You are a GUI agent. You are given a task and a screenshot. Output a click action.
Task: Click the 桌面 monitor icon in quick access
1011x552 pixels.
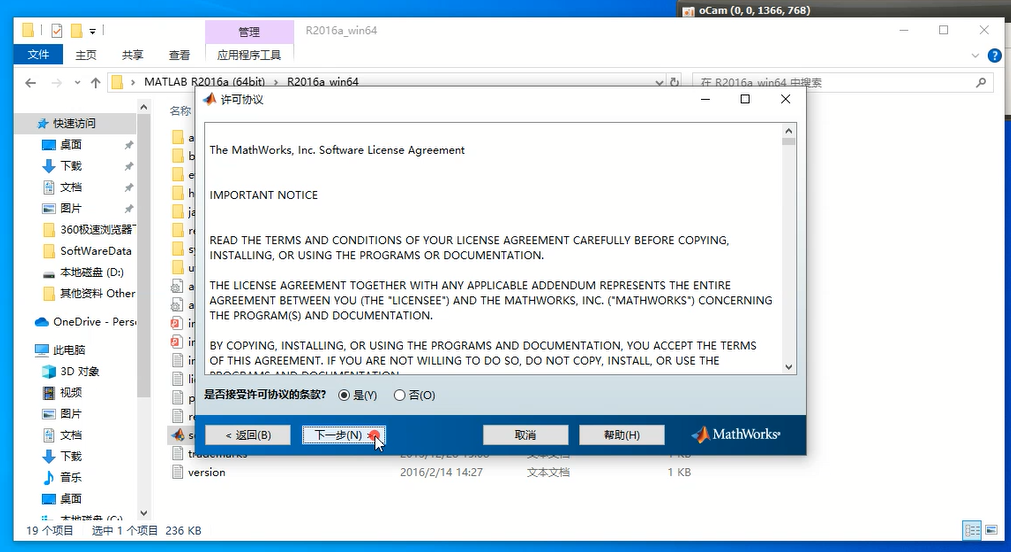(x=49, y=145)
